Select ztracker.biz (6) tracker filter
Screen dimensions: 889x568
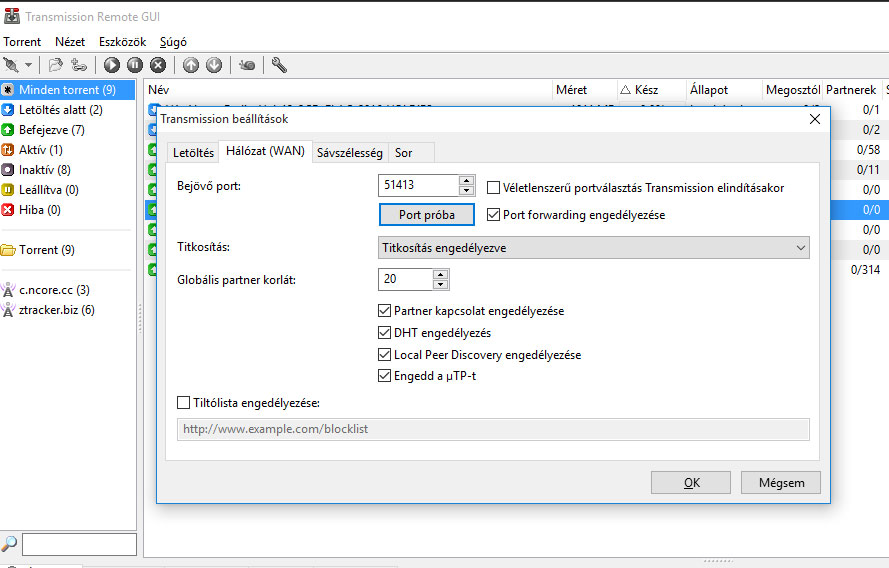67,310
